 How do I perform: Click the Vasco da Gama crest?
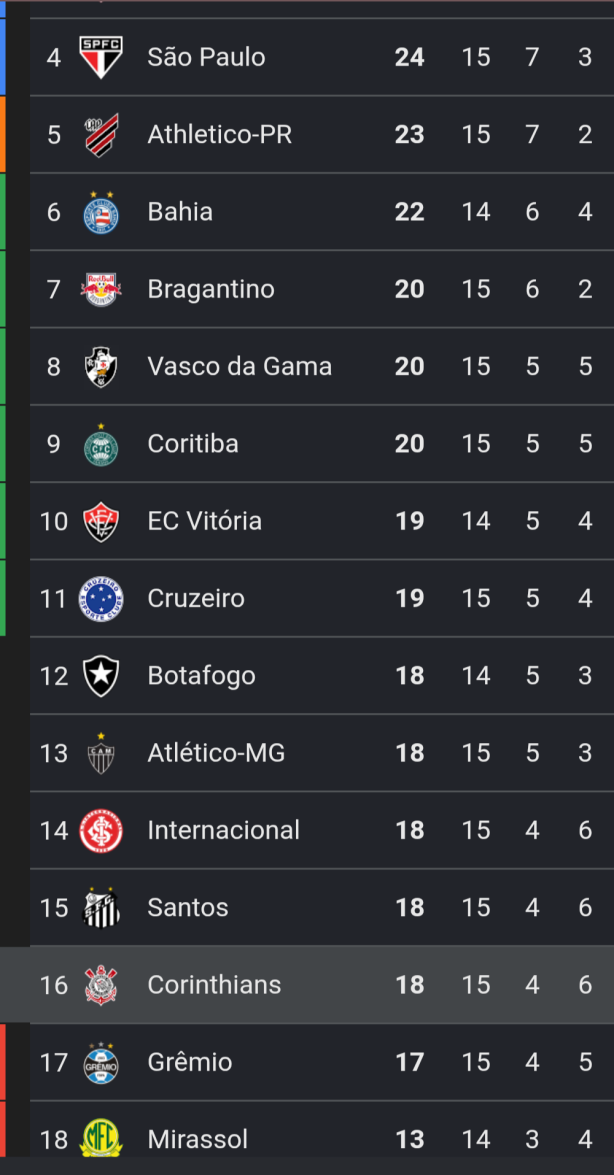point(101,366)
